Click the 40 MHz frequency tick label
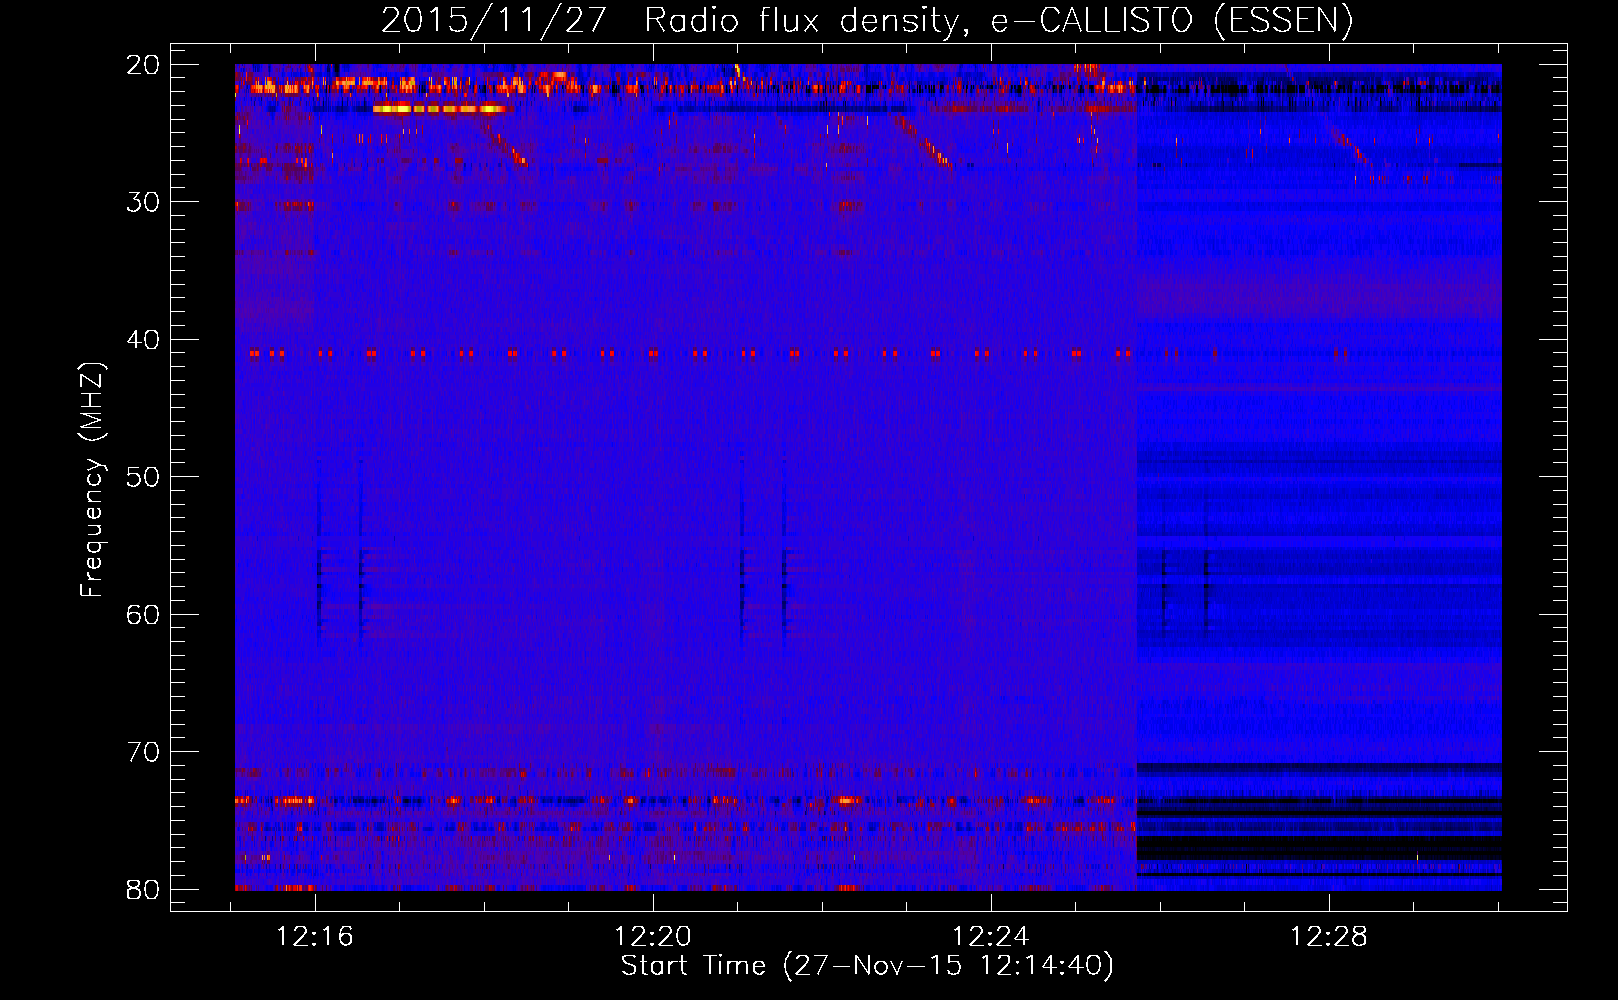1618x1000 pixels. coord(144,340)
